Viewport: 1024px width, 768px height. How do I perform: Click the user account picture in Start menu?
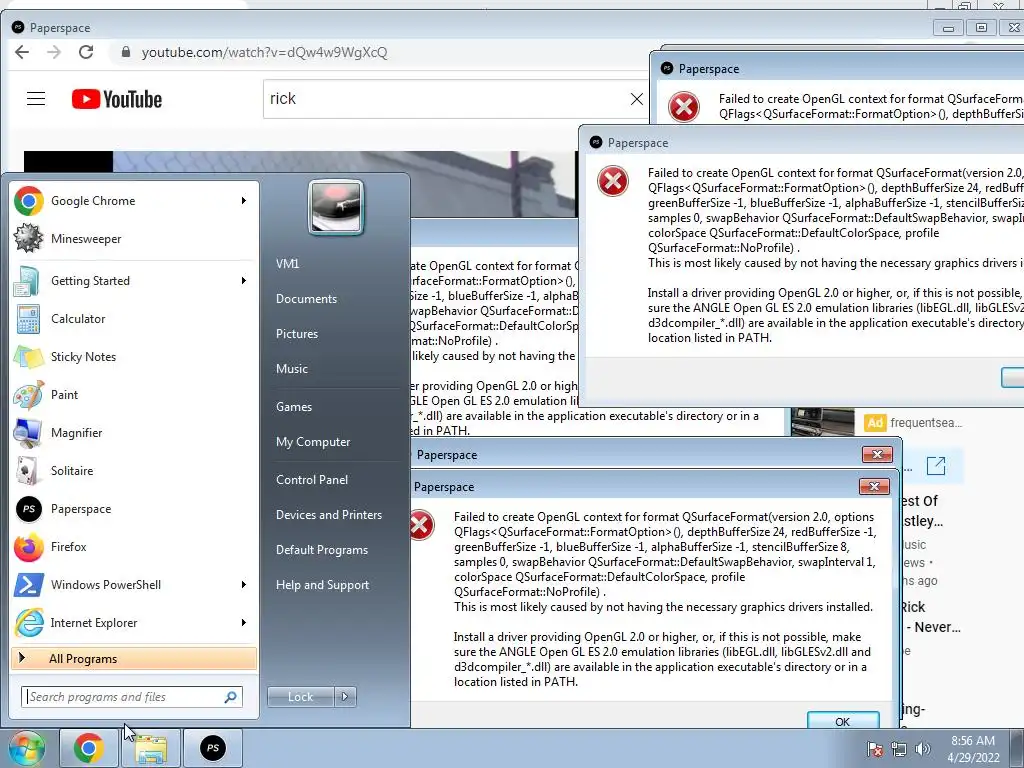click(x=336, y=207)
